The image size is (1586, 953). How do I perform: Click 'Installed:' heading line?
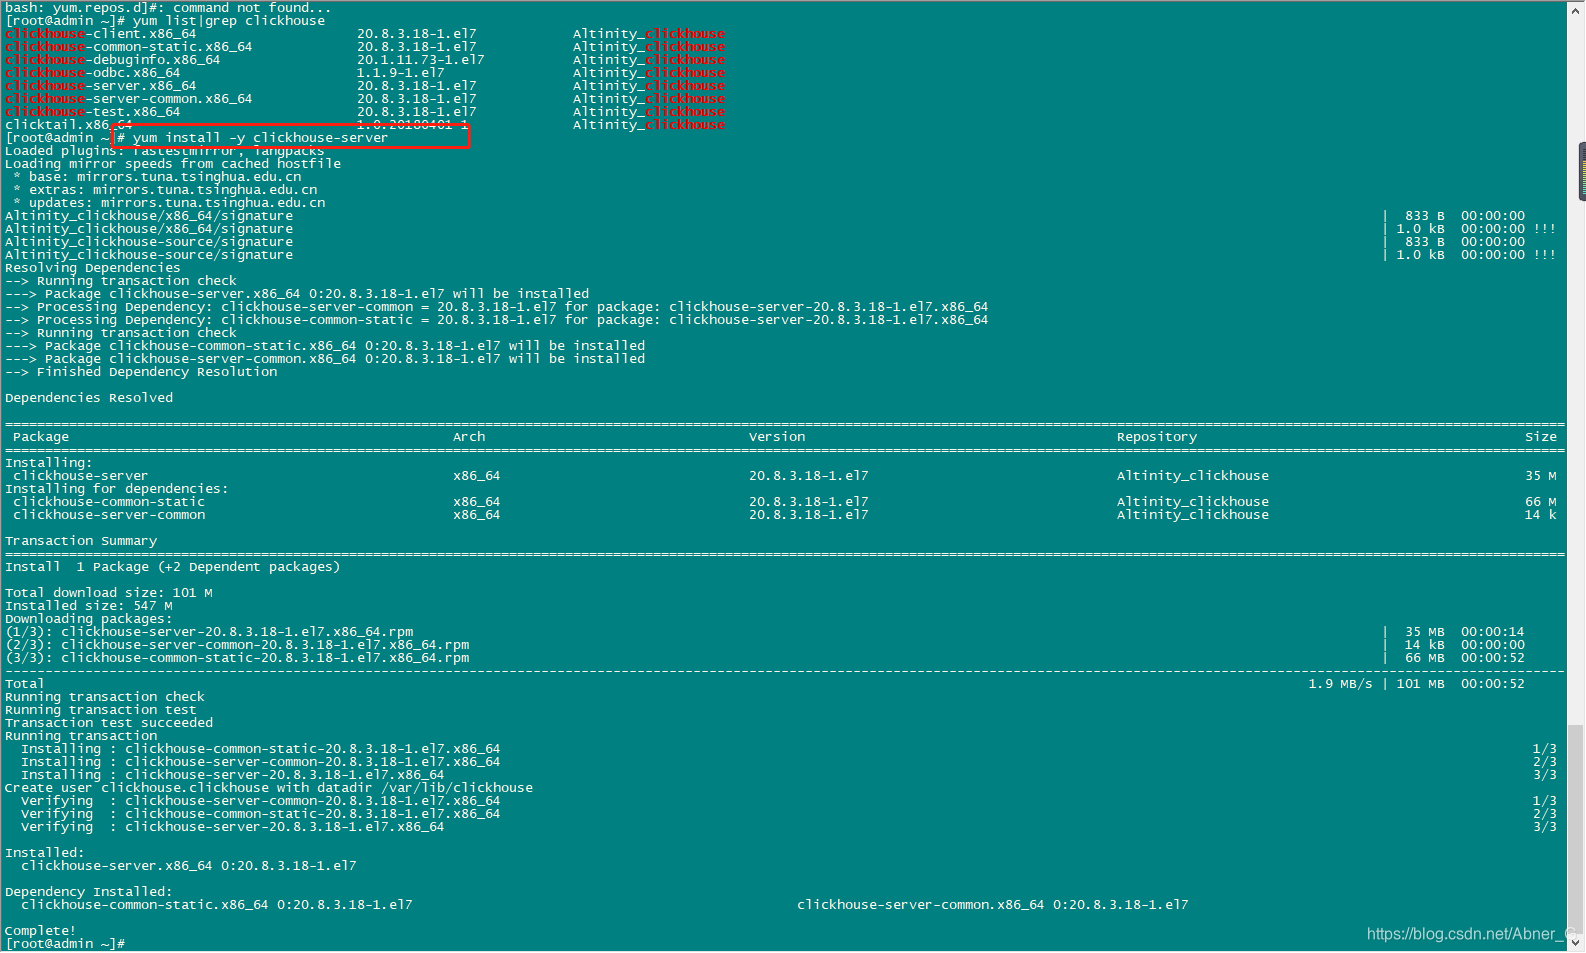tap(45, 852)
